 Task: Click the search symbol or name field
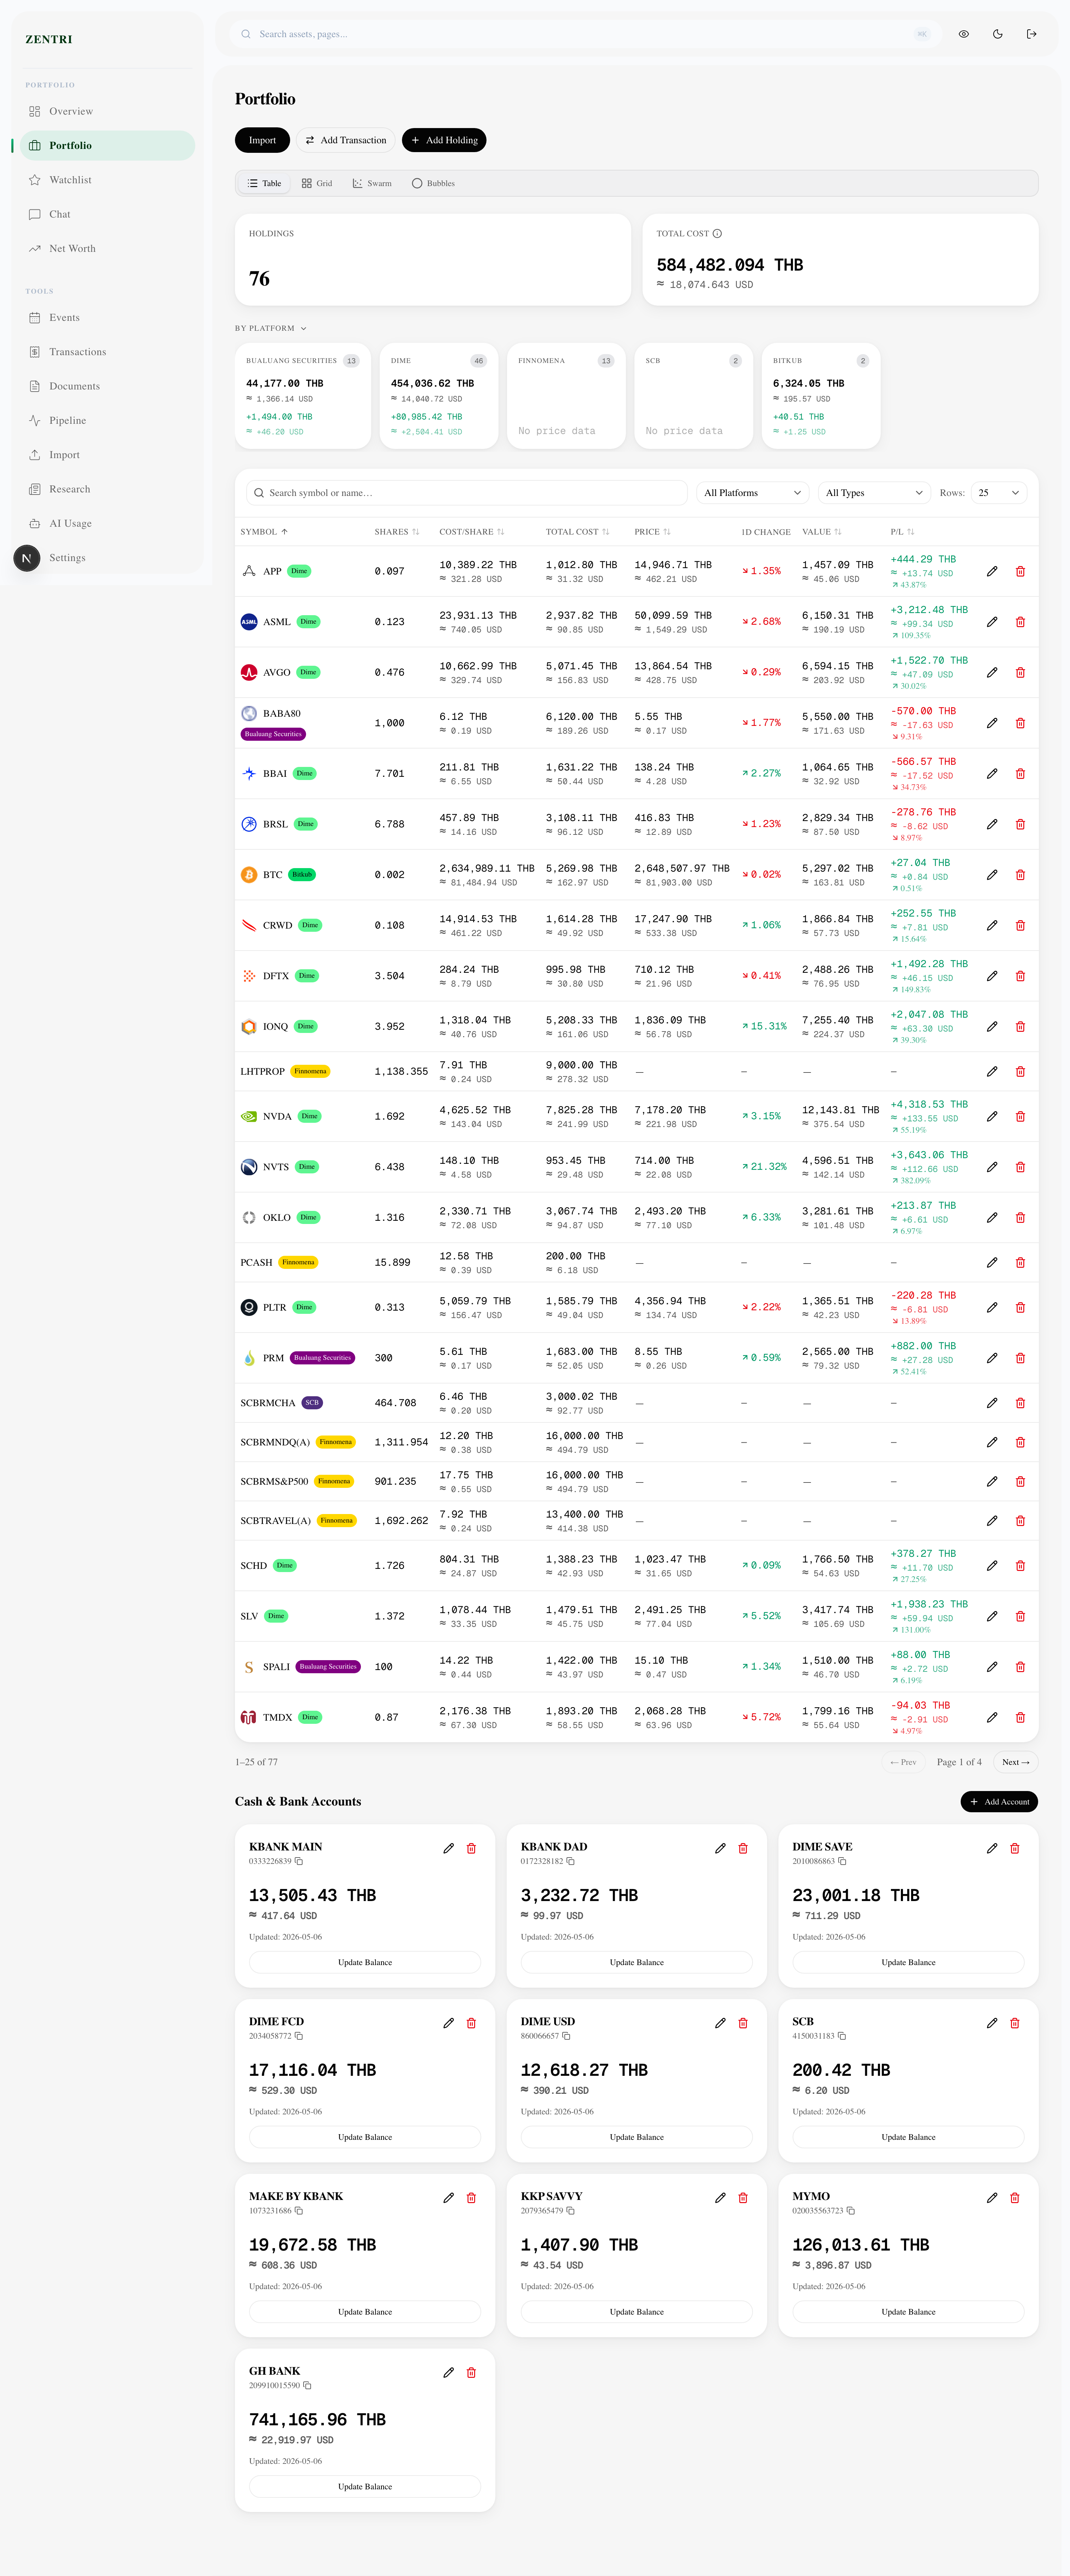[x=467, y=493]
